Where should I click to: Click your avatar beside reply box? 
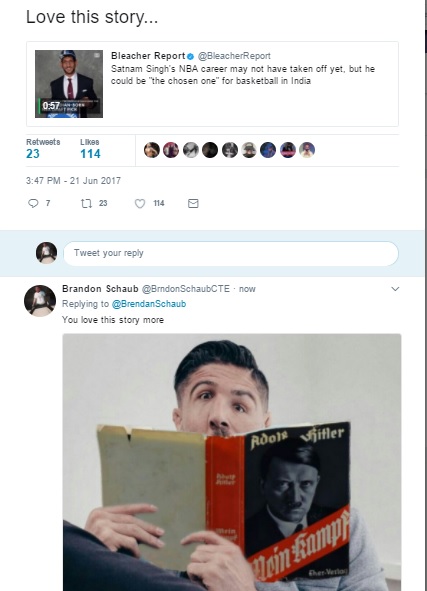point(46,253)
